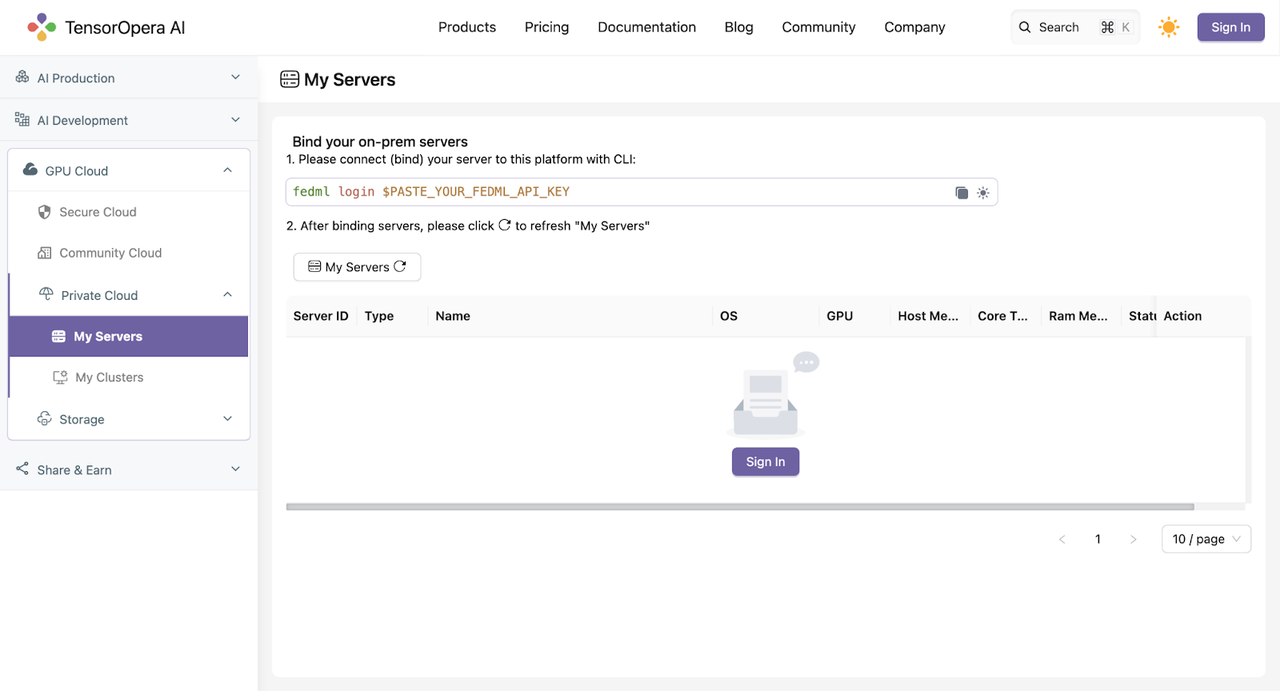The image size is (1280, 691).
Task: Click the Share & Earn share icon
Action: [x=22, y=469]
